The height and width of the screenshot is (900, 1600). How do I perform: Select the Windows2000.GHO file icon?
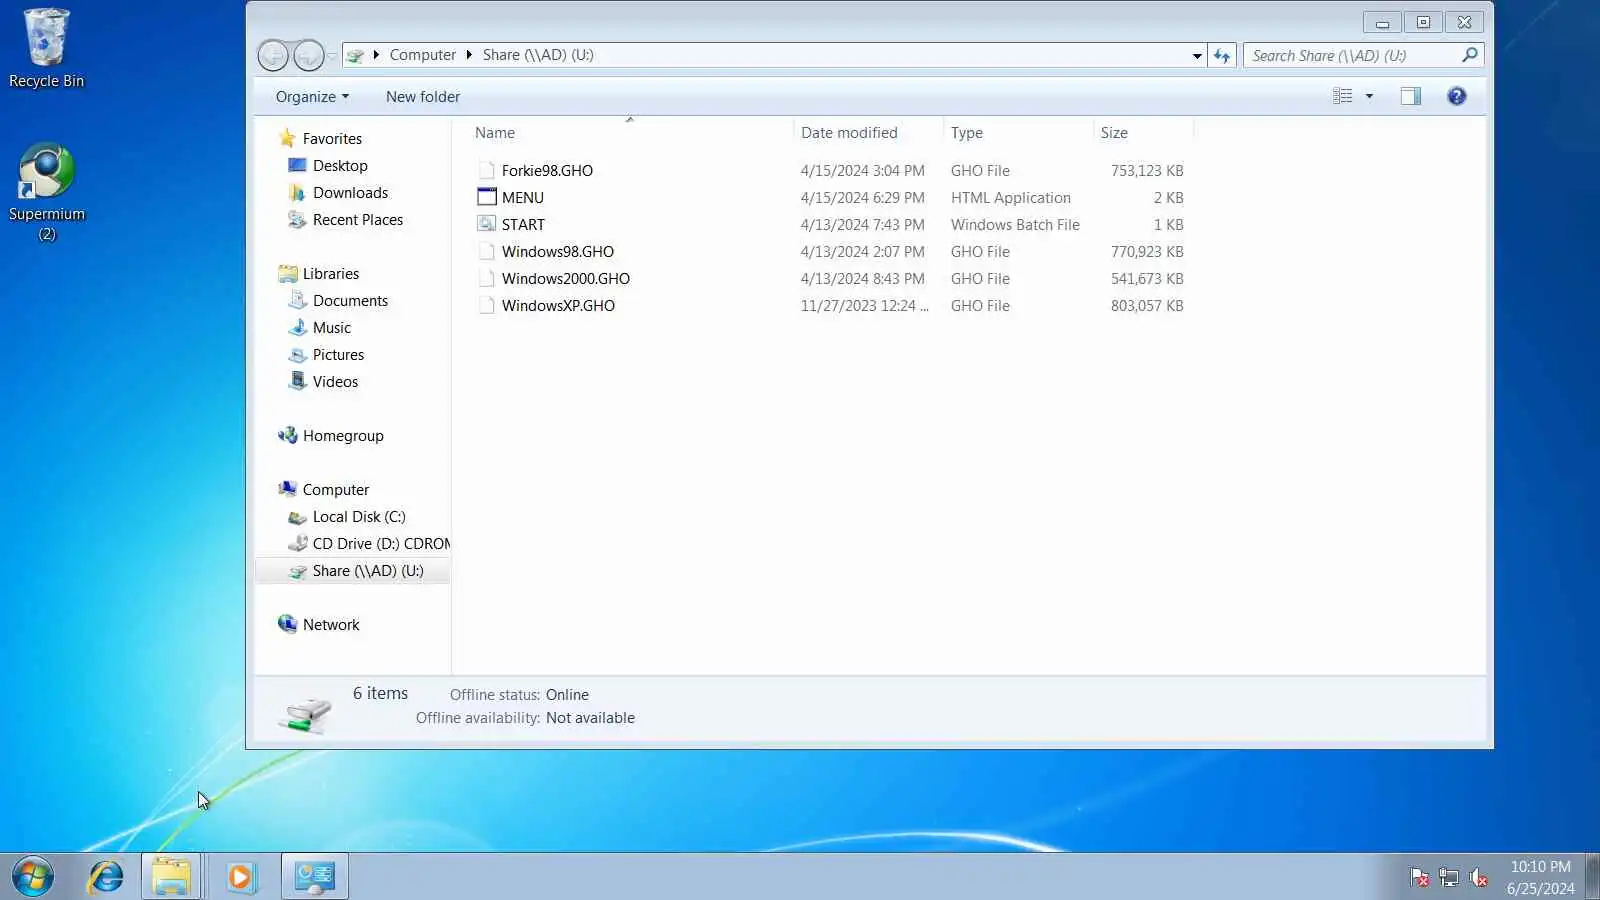pos(486,278)
